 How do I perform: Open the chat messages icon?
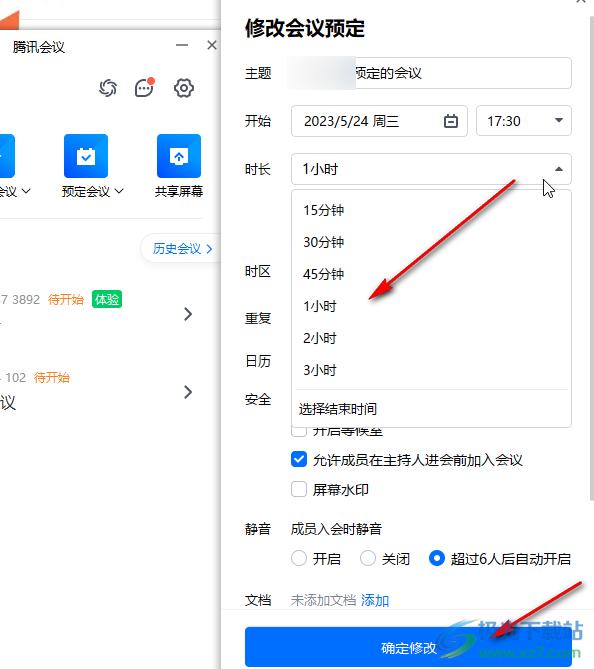[144, 88]
